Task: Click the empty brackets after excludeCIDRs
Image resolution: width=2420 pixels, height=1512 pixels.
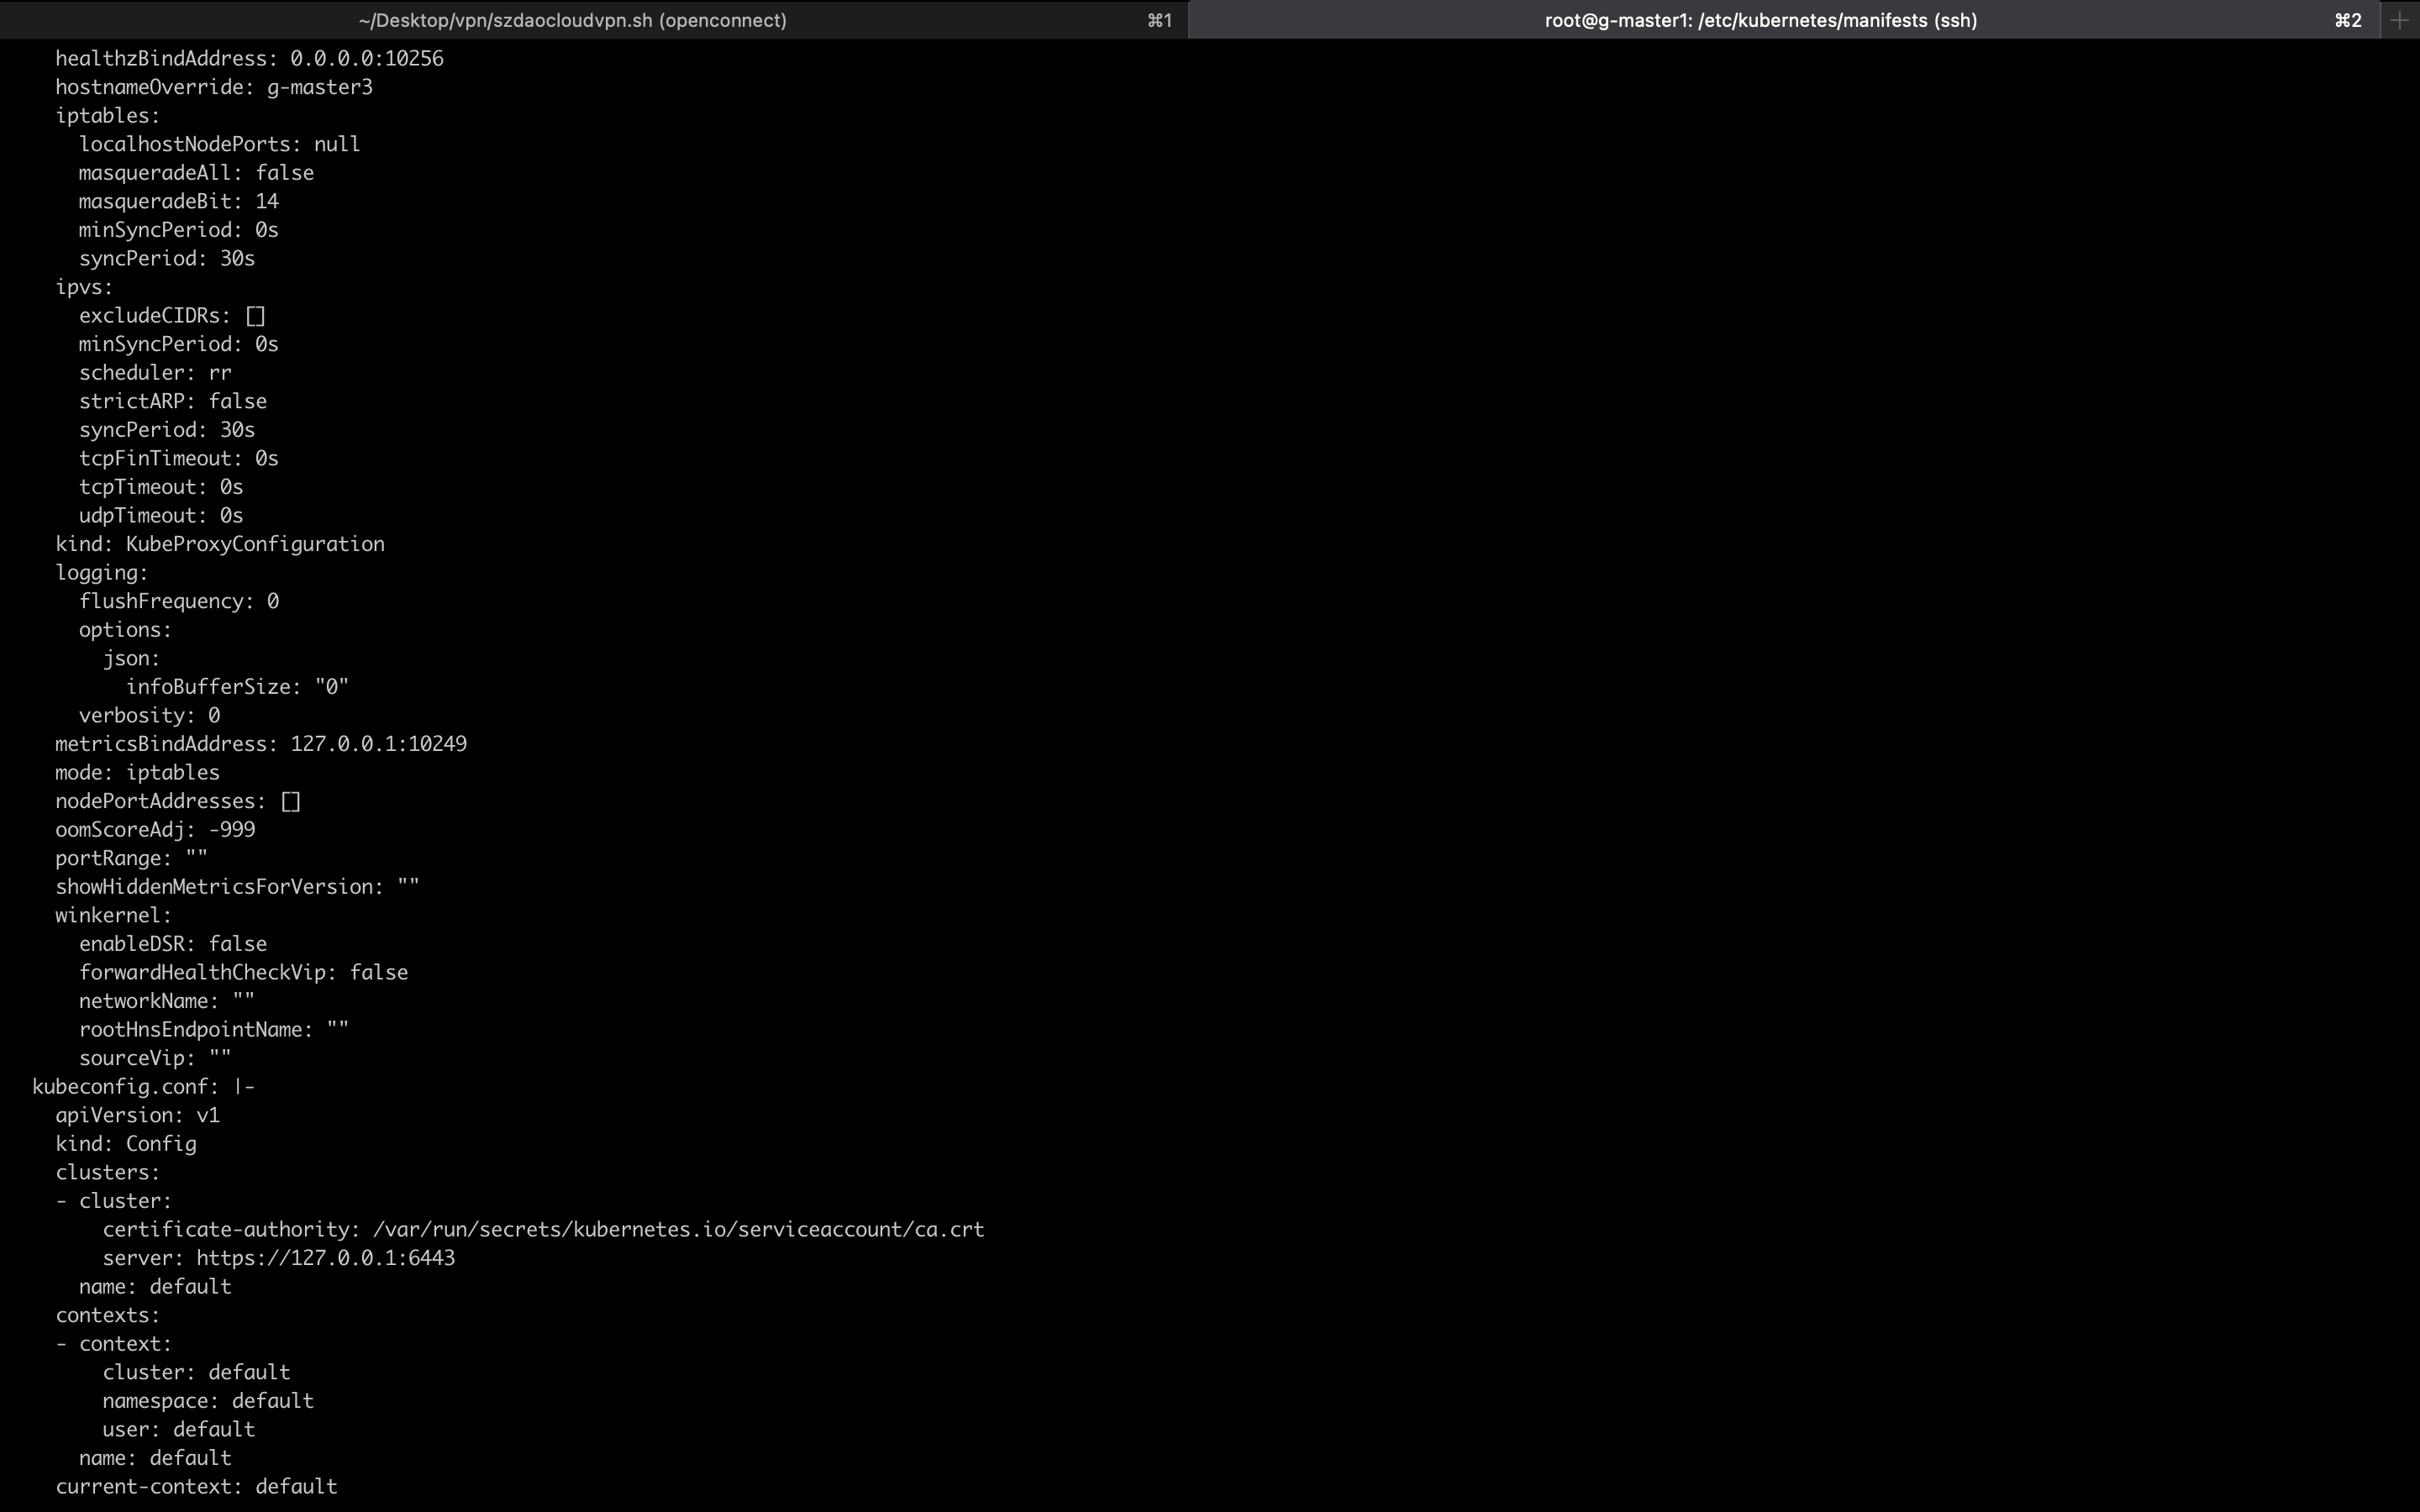Action: (x=255, y=316)
